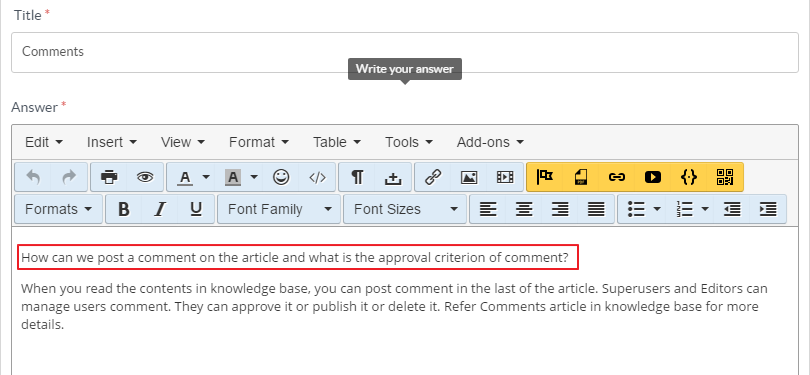Open the source code view icon
This screenshot has width=810, height=375.
tap(317, 177)
